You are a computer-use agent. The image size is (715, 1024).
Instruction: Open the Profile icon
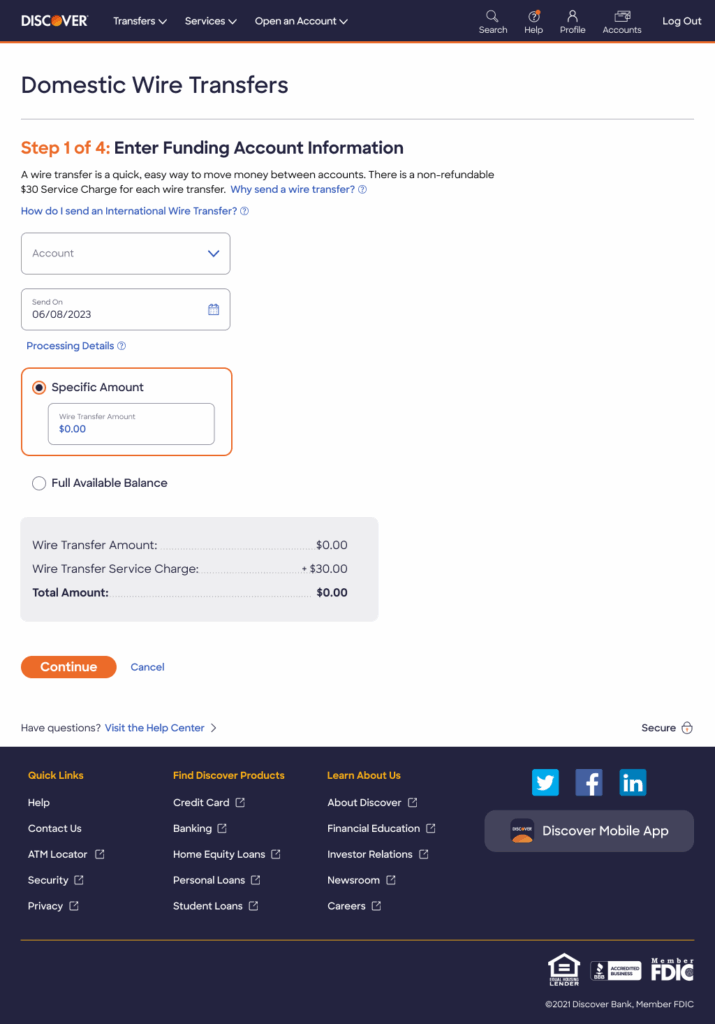[572, 16]
